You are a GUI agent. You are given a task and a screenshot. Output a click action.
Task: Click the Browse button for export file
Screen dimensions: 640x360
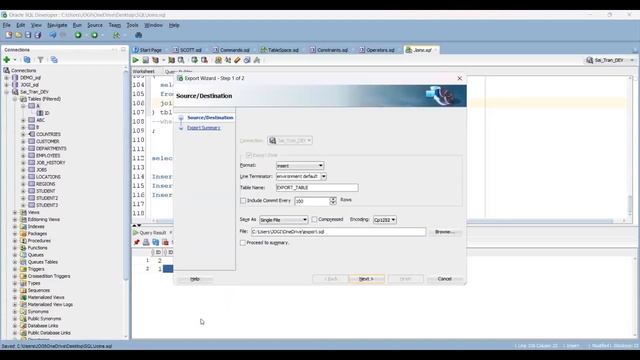(444, 232)
